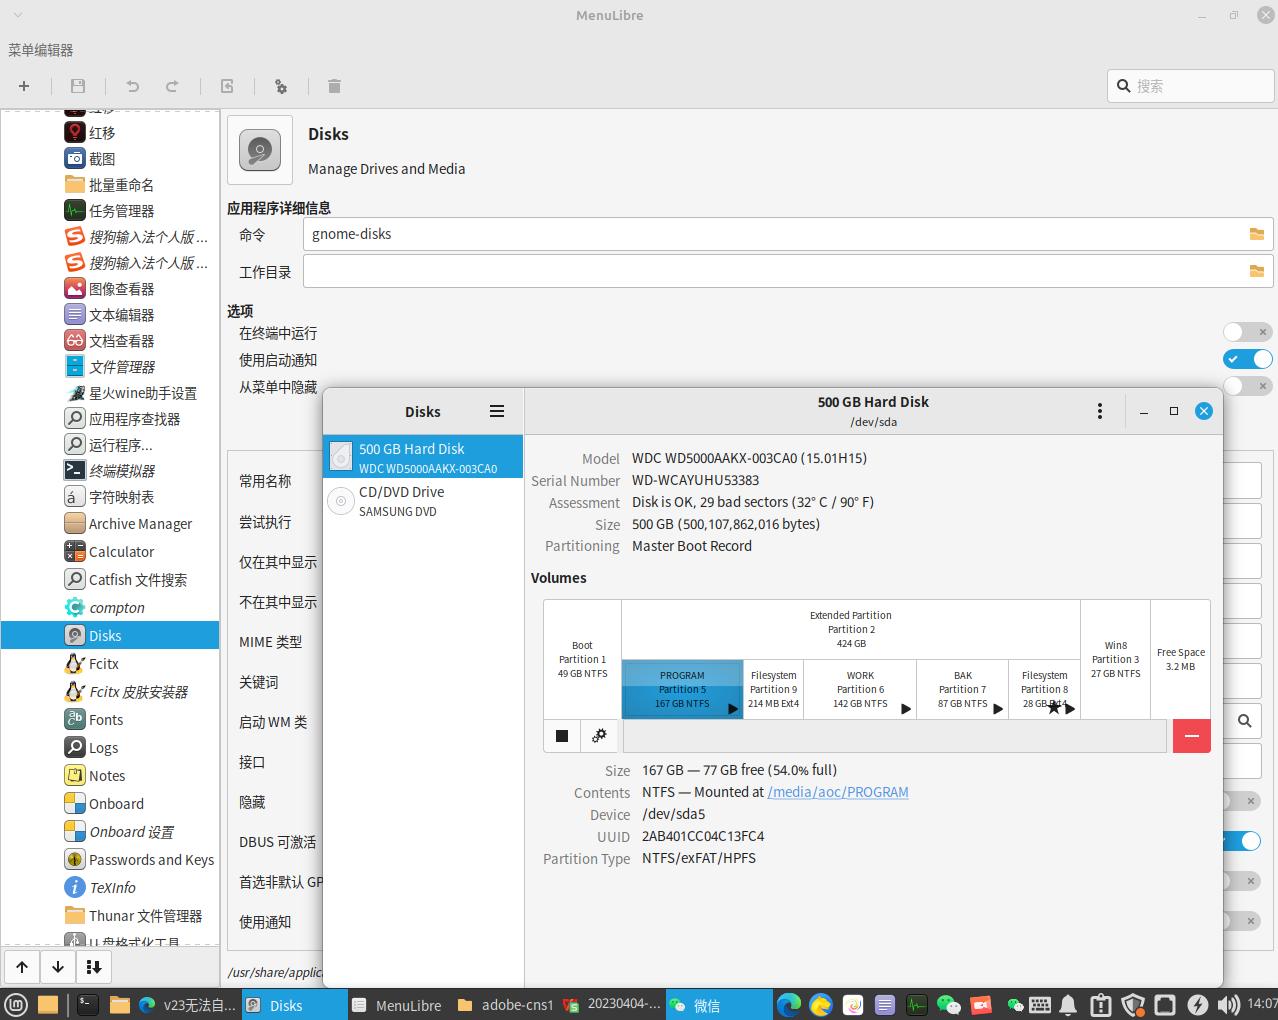This screenshot has height=1020, width=1278.
Task: Select Boot Partition 1 volume block
Action: pyautogui.click(x=582, y=659)
